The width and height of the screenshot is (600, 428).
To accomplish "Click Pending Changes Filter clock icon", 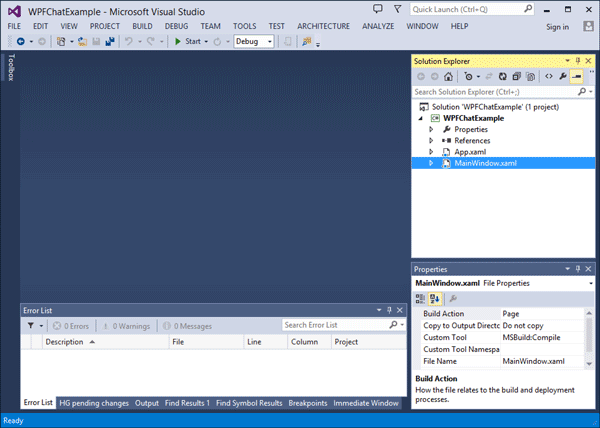I will pyautogui.click(x=468, y=76).
